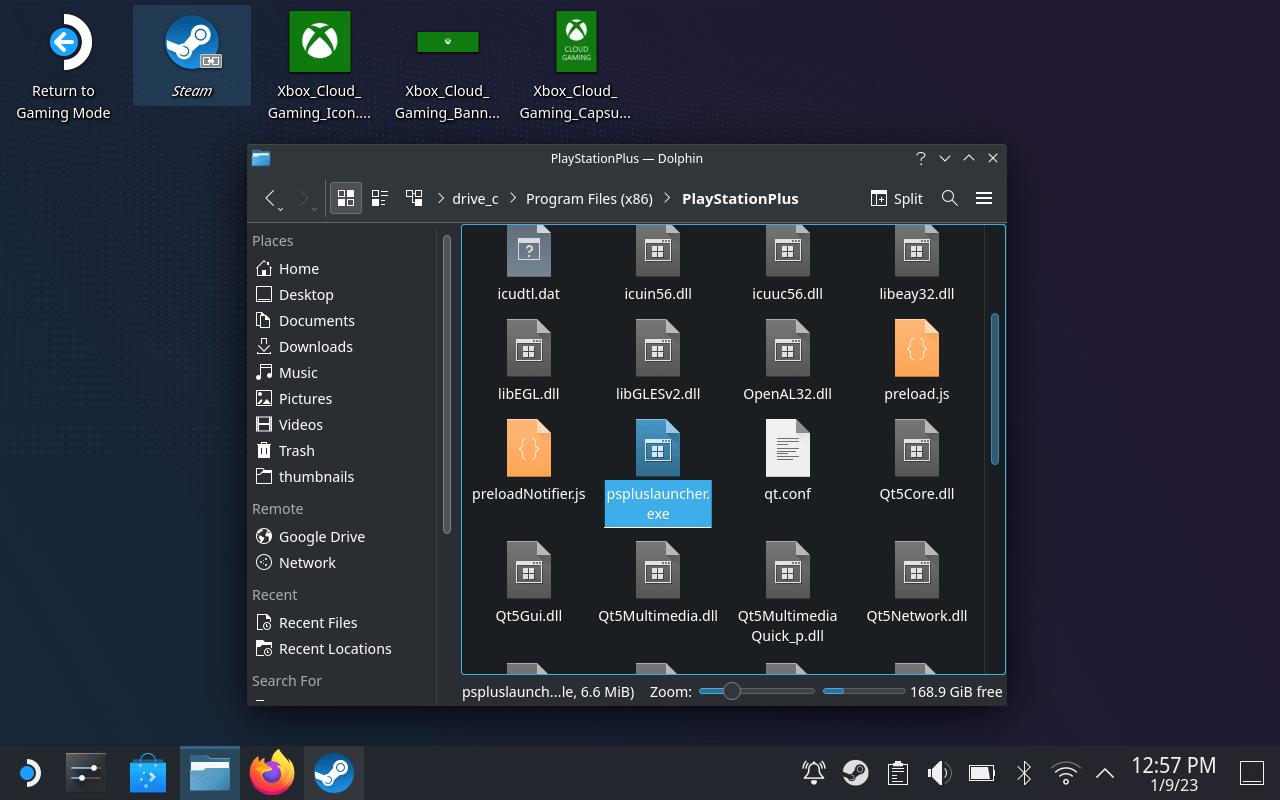Viewport: 1280px width, 800px height.
Task: Open Firefox from the taskbar
Action: click(x=272, y=773)
